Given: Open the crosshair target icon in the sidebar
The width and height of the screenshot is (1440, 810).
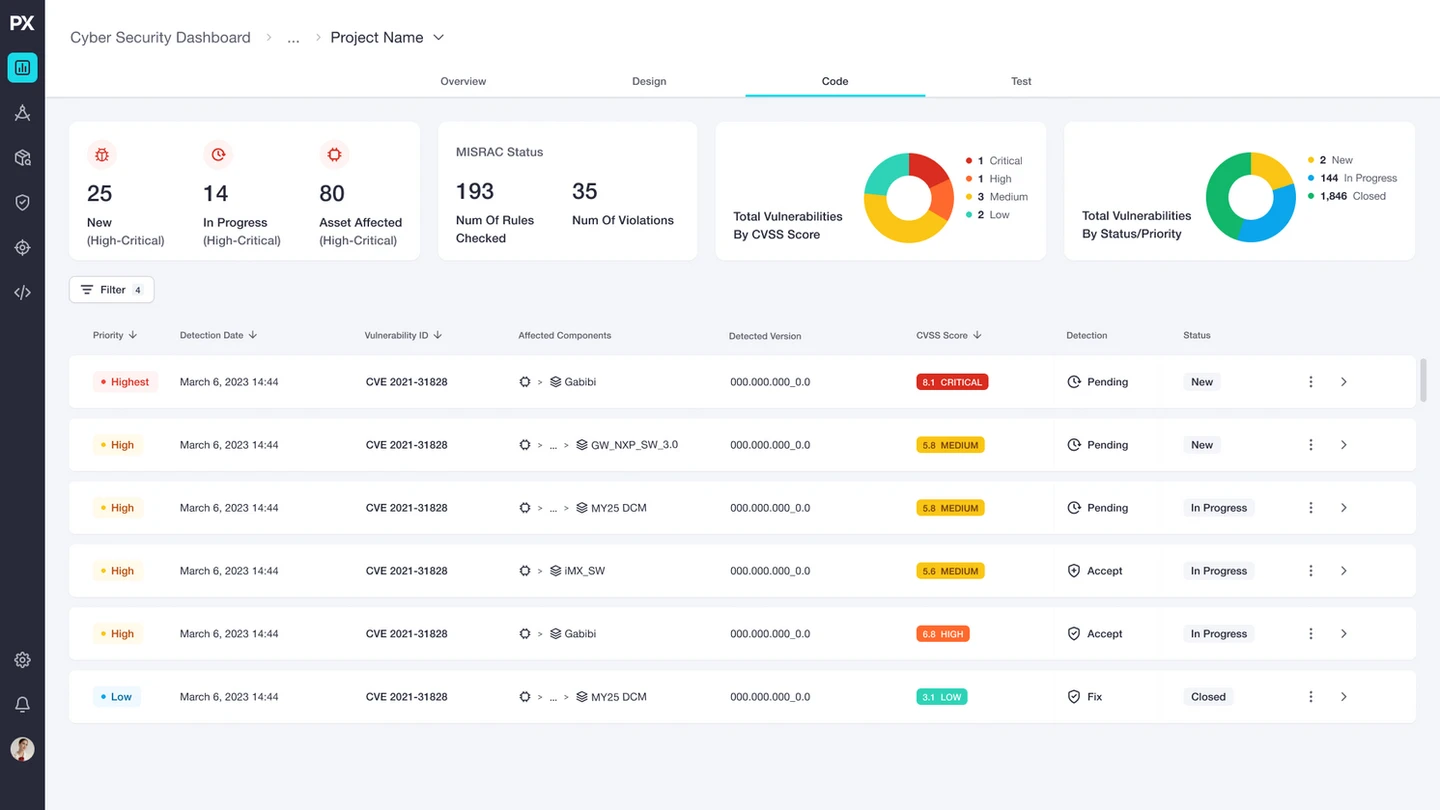Looking at the screenshot, I should (x=22, y=248).
